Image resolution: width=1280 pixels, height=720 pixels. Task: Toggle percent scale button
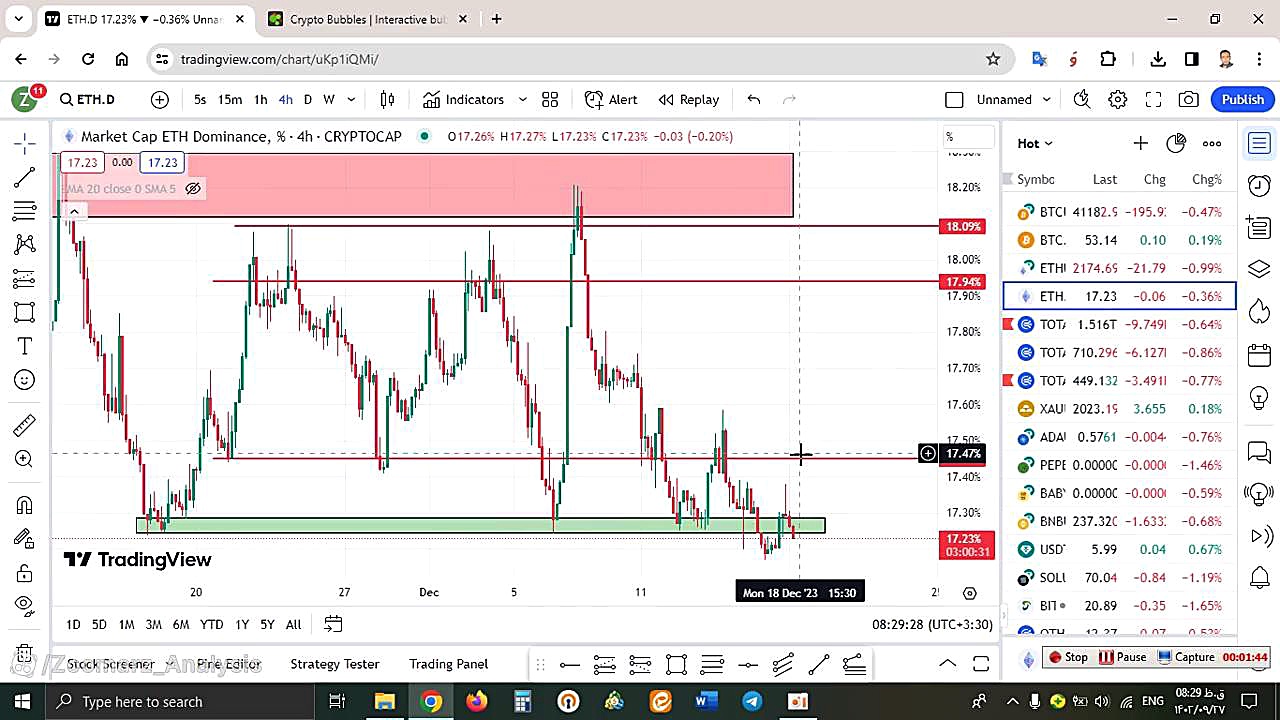coord(950,137)
